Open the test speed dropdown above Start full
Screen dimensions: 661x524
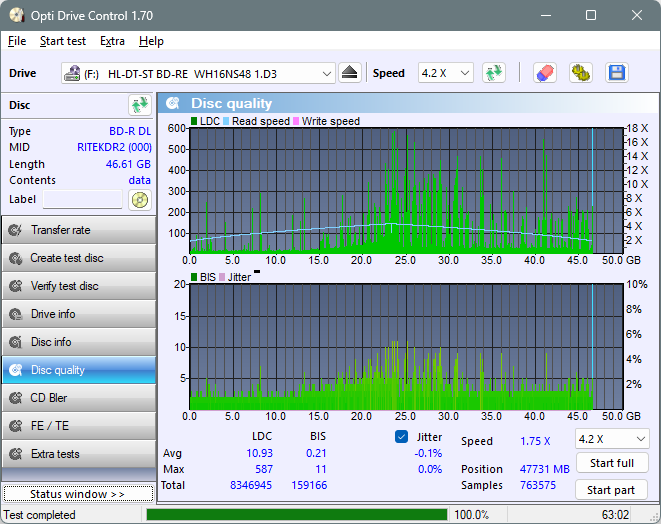pyautogui.click(x=611, y=439)
